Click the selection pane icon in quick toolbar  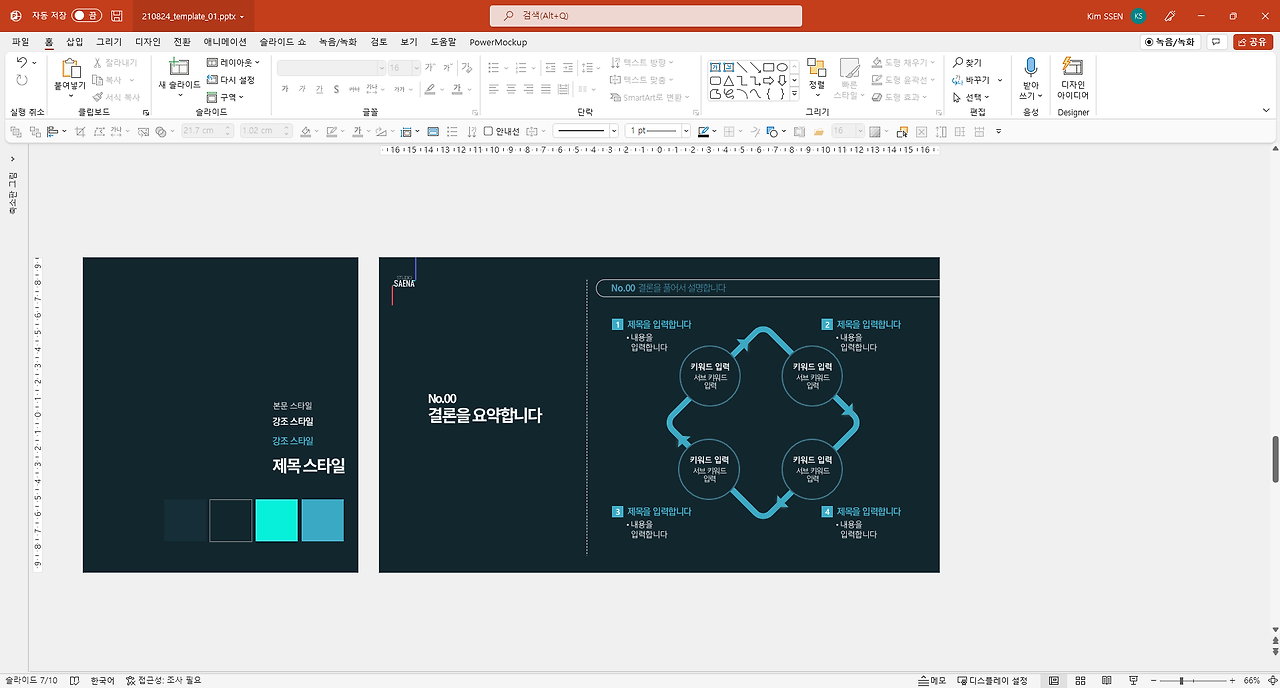click(x=902, y=131)
